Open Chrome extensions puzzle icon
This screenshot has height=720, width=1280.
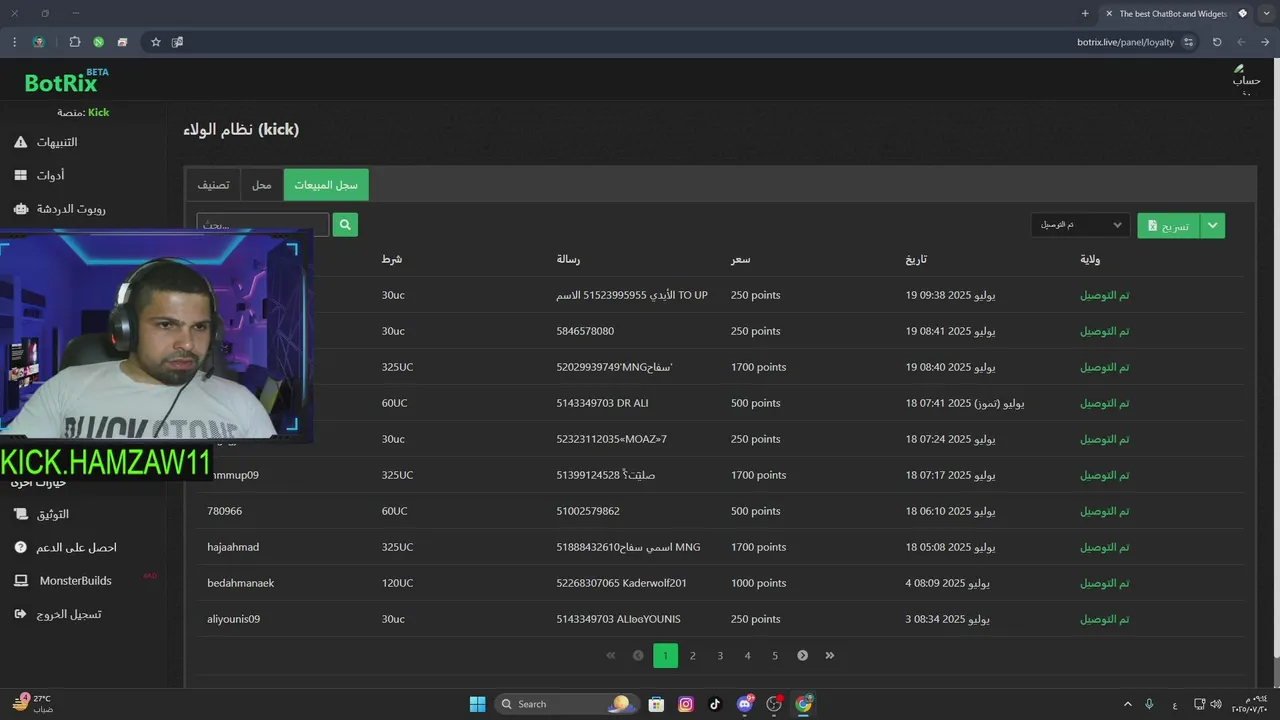75,42
